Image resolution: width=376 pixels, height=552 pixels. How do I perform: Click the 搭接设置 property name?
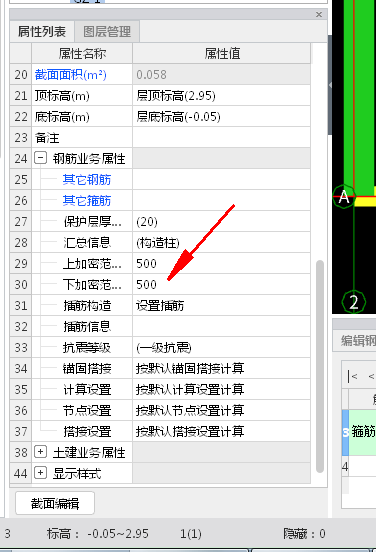(87, 431)
